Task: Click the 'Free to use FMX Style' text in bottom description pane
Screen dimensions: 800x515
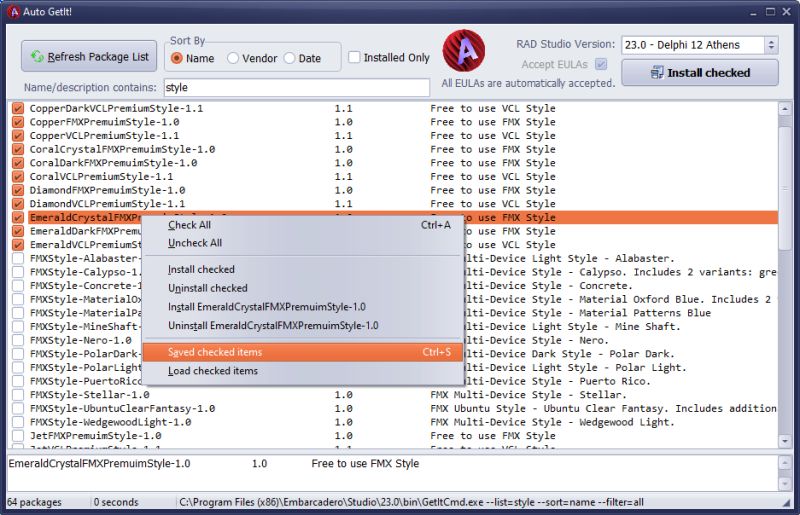Action: click(x=365, y=463)
